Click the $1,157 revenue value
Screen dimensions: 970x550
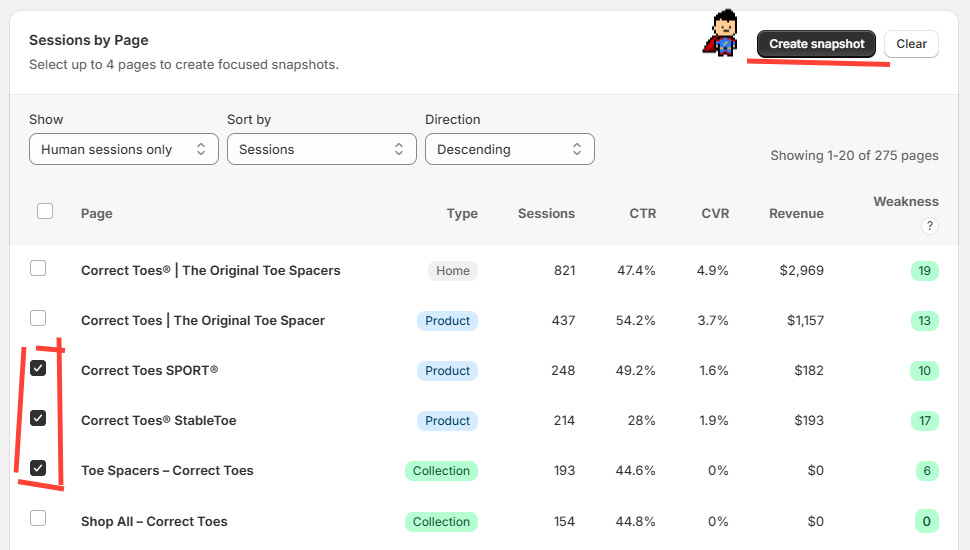[x=805, y=320]
